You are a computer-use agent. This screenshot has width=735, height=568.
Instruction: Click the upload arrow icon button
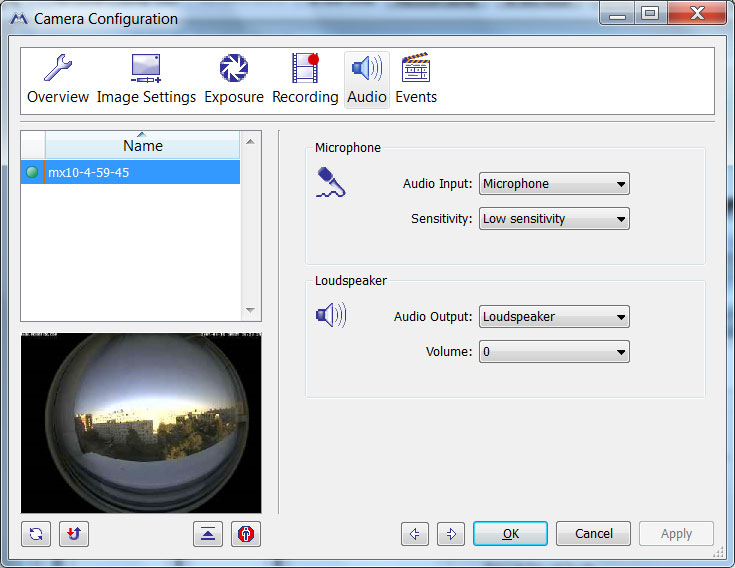click(x=208, y=534)
